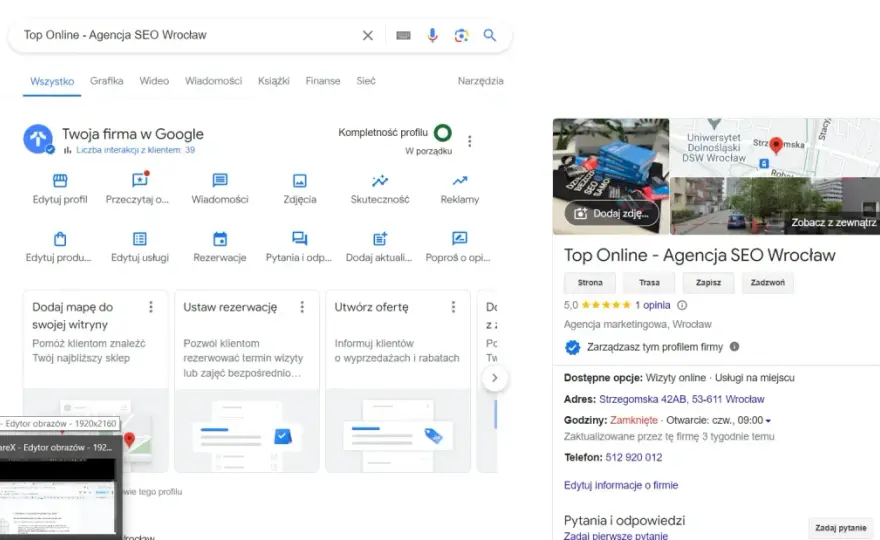880x540 pixels.
Task: Open three-dot menu on Dodaj mapę card
Action: click(x=151, y=307)
